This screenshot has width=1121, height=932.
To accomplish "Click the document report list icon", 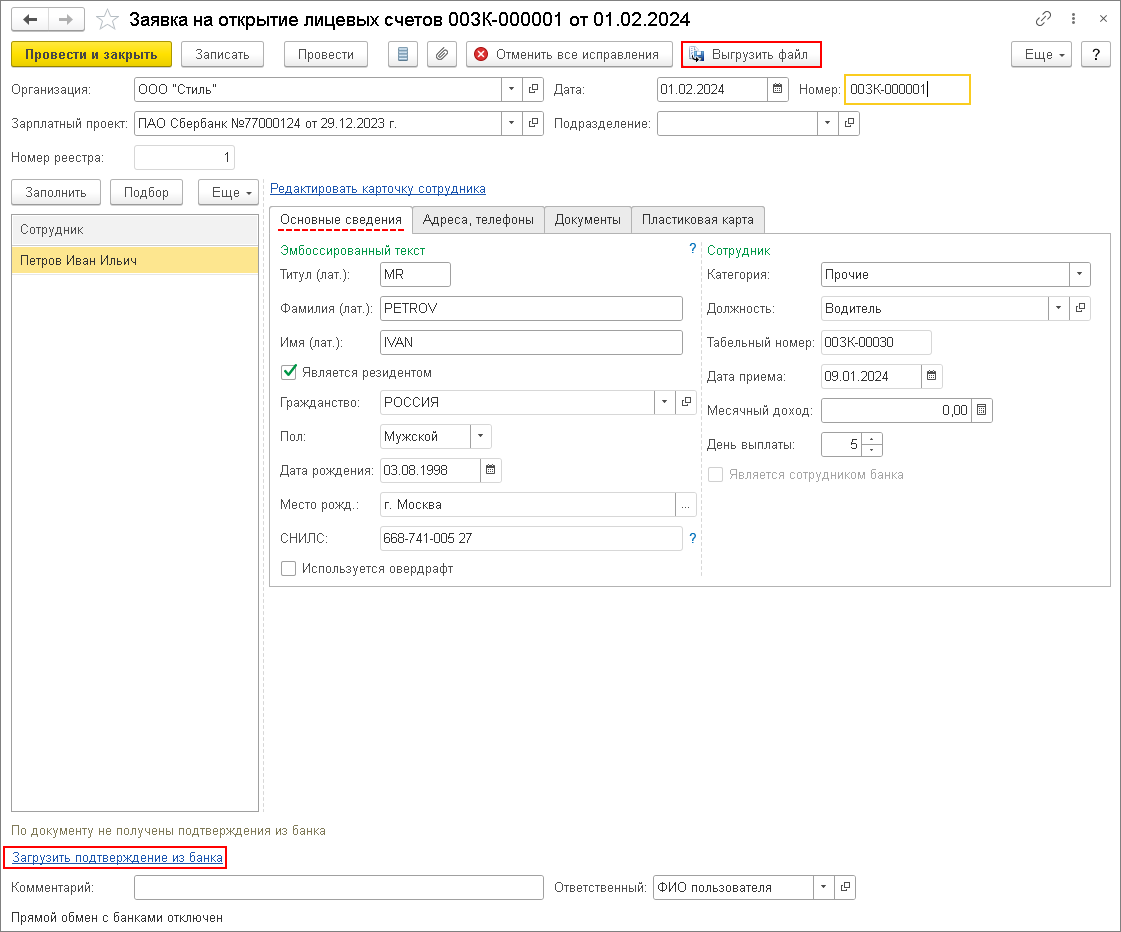I will 403,54.
